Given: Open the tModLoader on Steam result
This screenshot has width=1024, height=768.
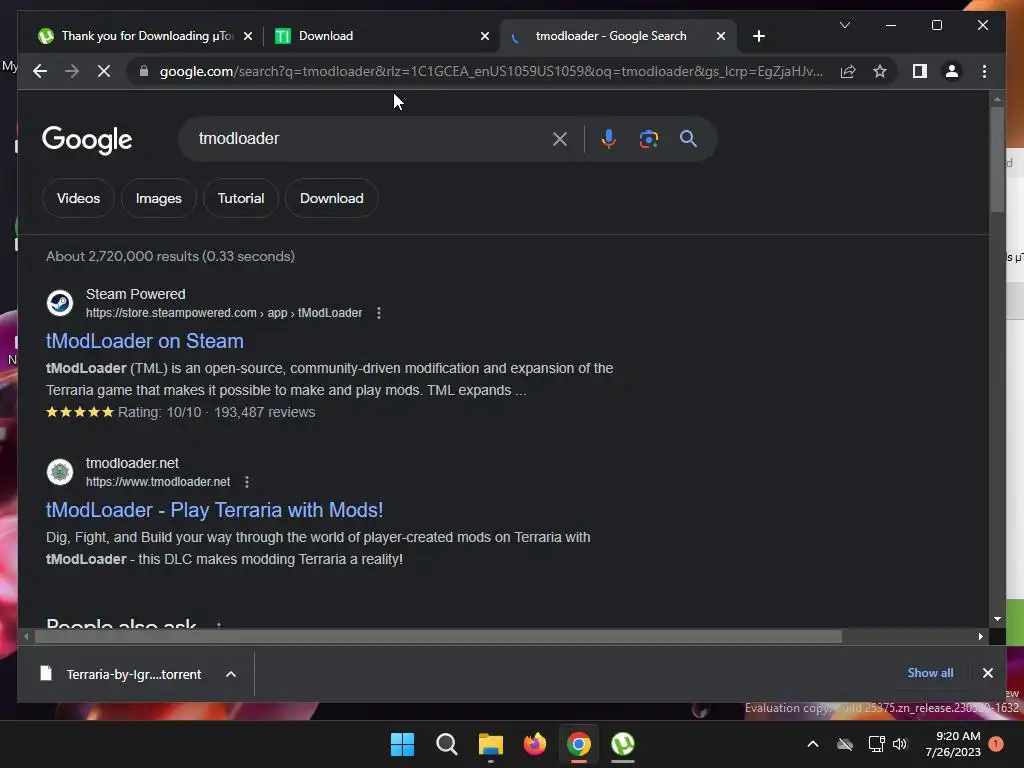Looking at the screenshot, I should 145,341.
